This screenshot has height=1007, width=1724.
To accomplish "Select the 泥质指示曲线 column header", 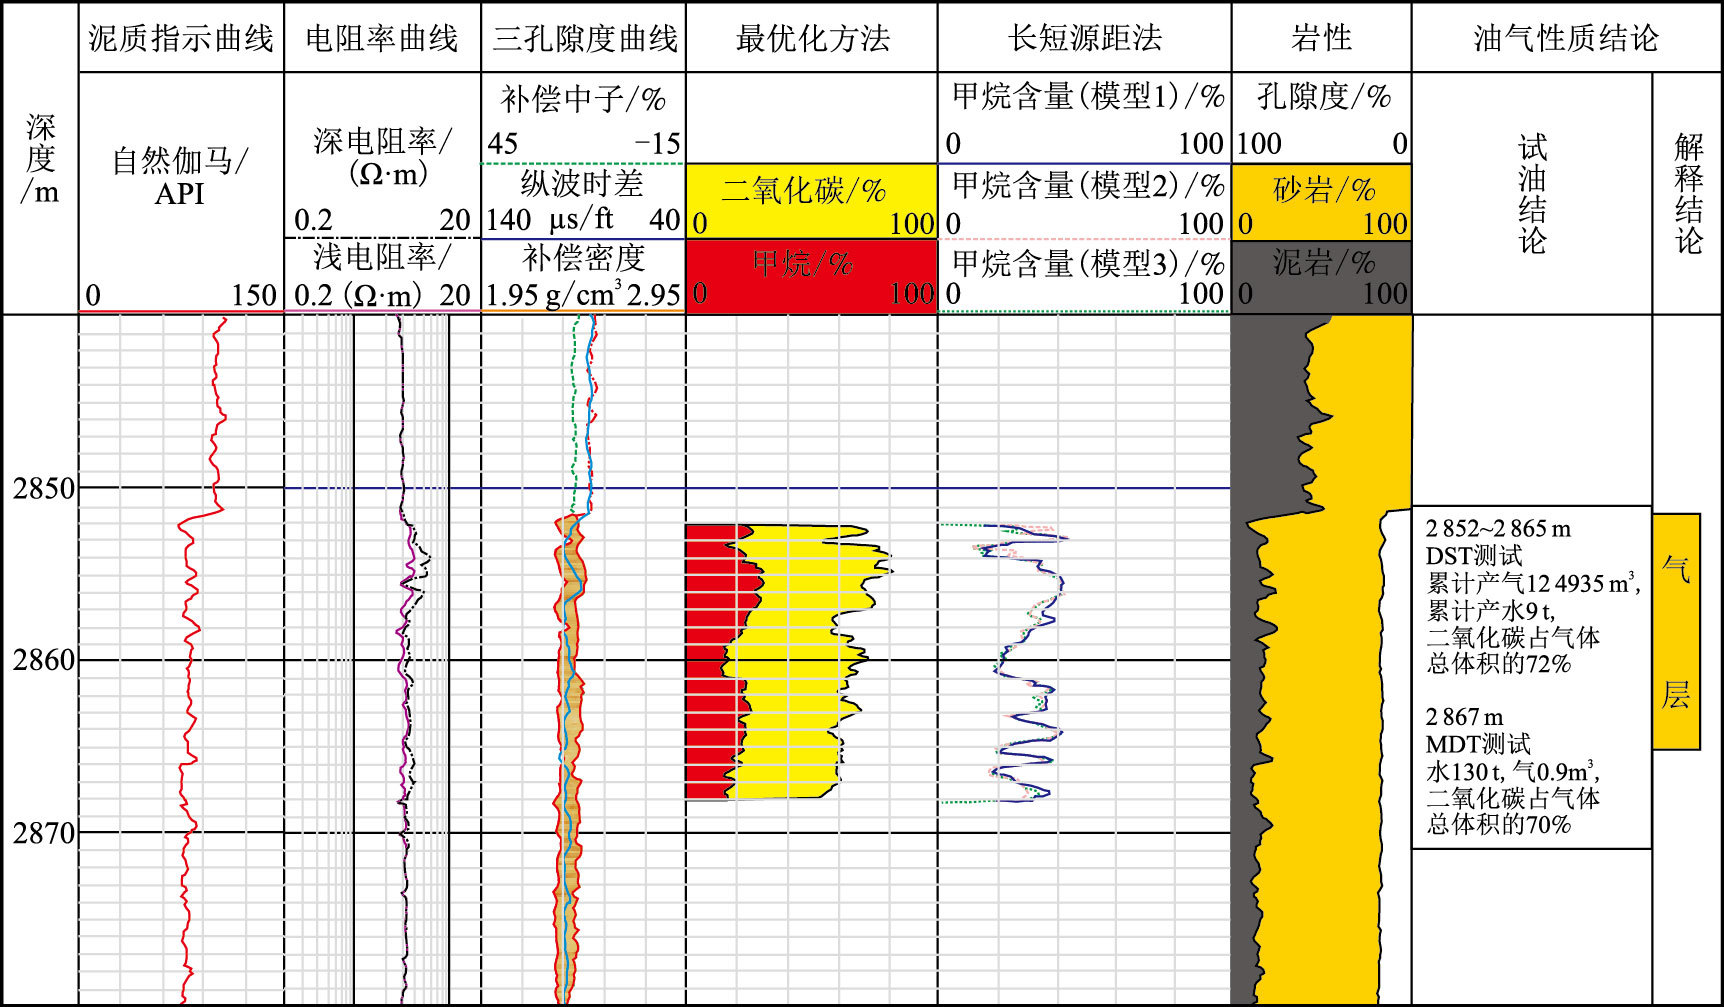I will coord(181,38).
